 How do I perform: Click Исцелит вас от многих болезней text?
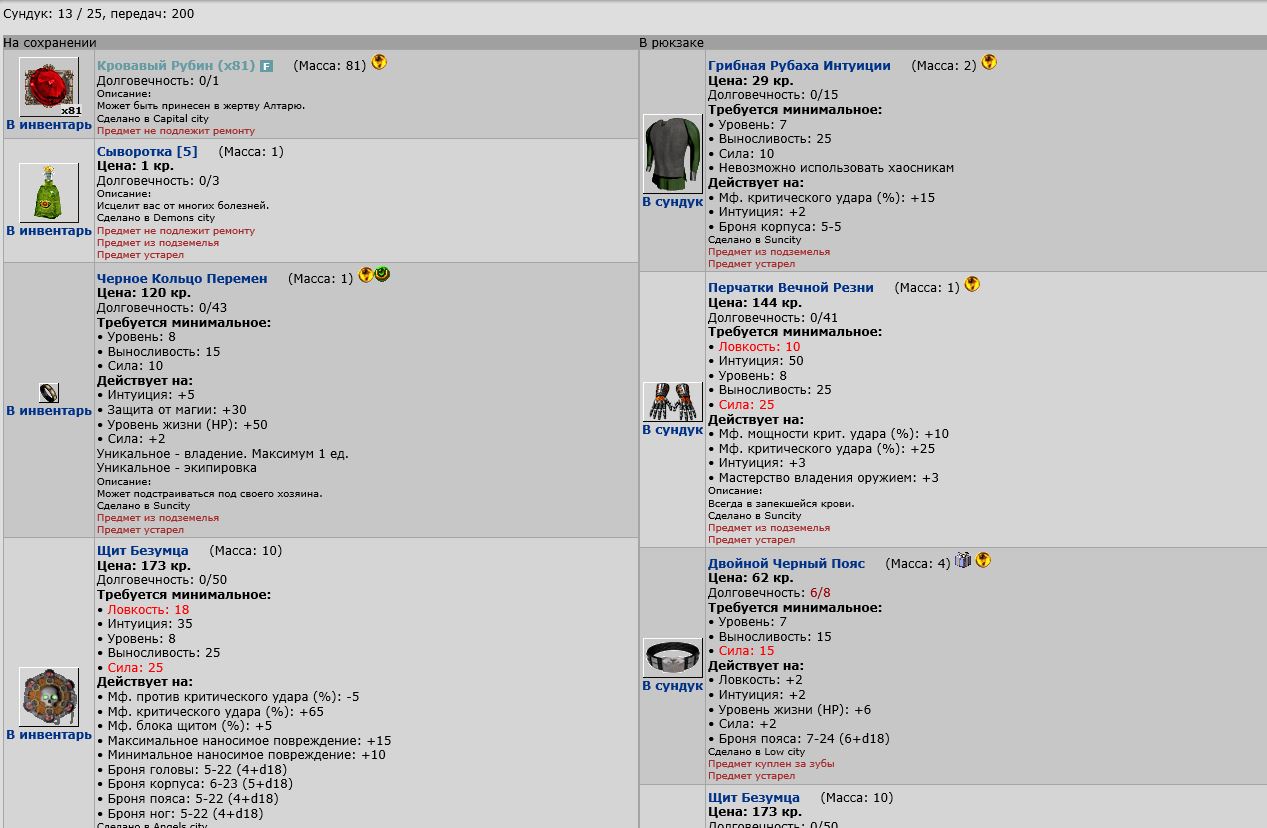point(183,206)
